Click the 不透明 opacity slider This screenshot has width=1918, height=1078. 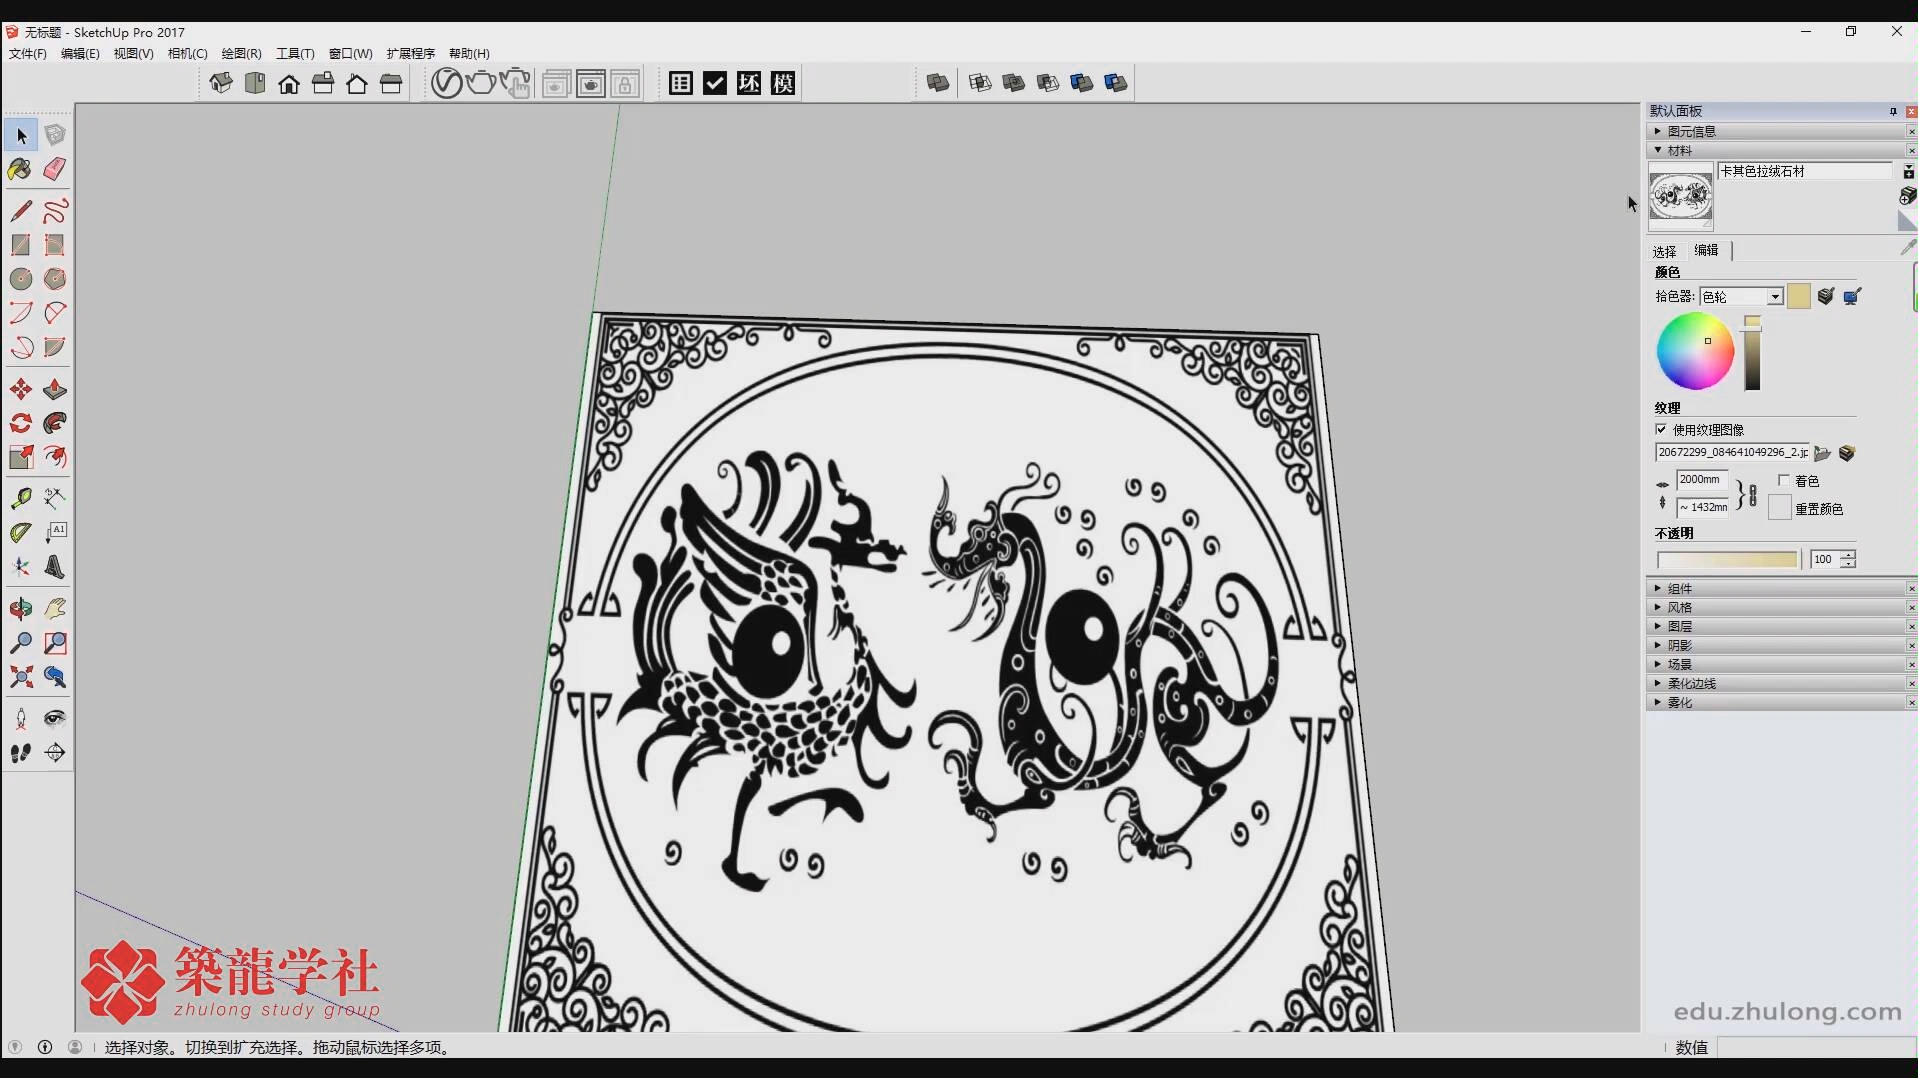click(1727, 559)
